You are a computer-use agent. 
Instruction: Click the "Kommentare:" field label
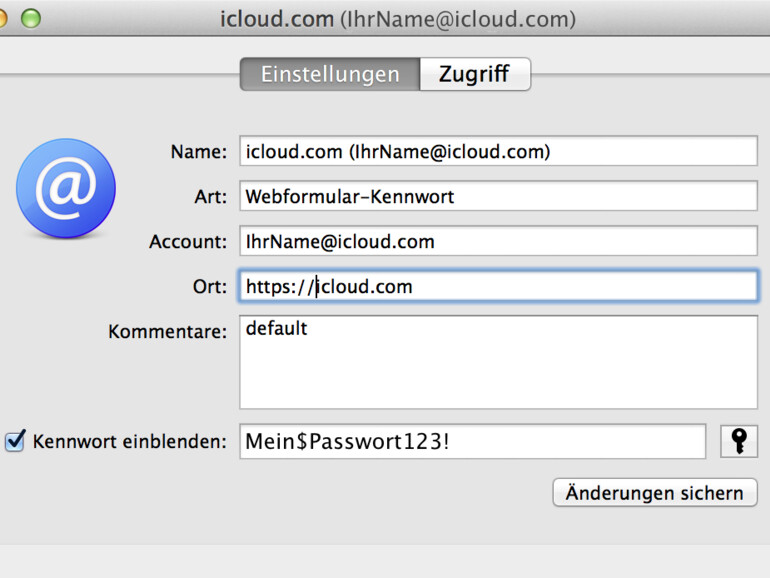167,332
